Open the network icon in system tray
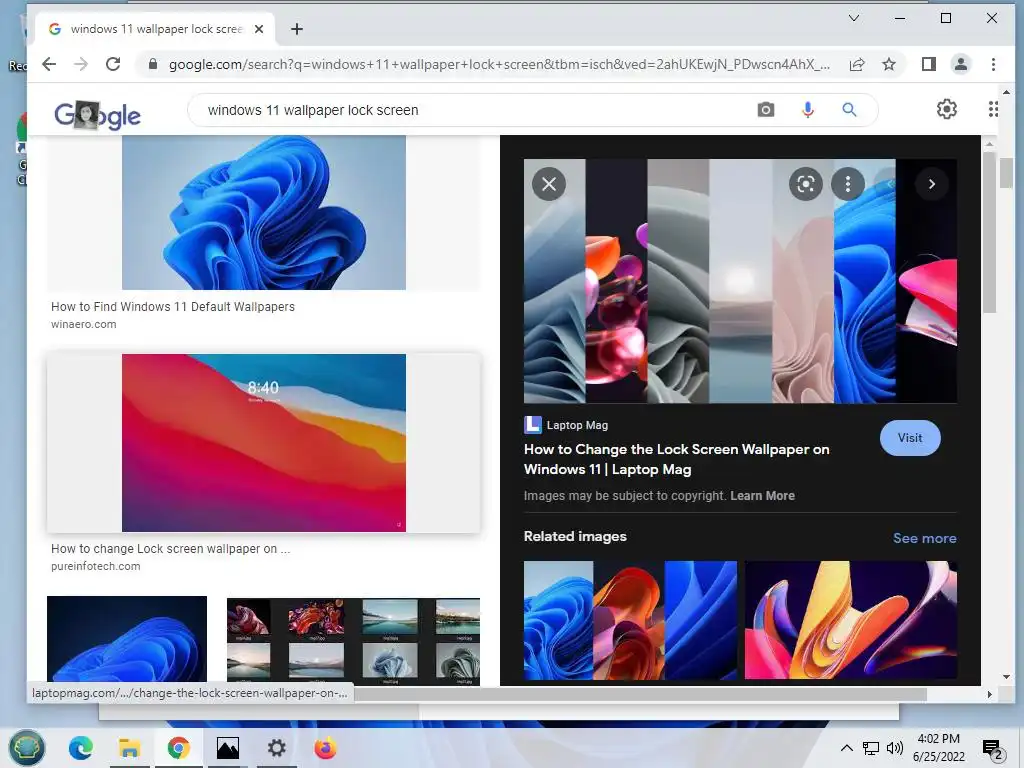The height and width of the screenshot is (768, 1024). click(871, 748)
